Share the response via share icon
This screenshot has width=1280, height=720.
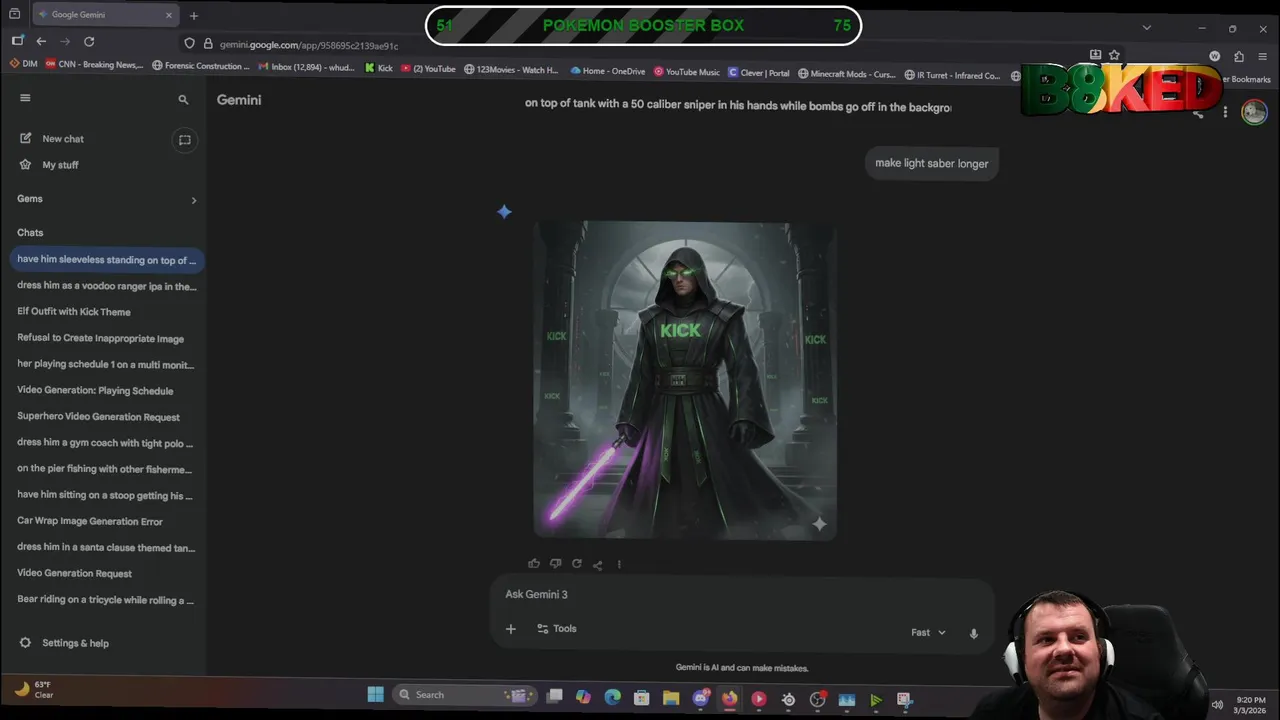pos(597,564)
